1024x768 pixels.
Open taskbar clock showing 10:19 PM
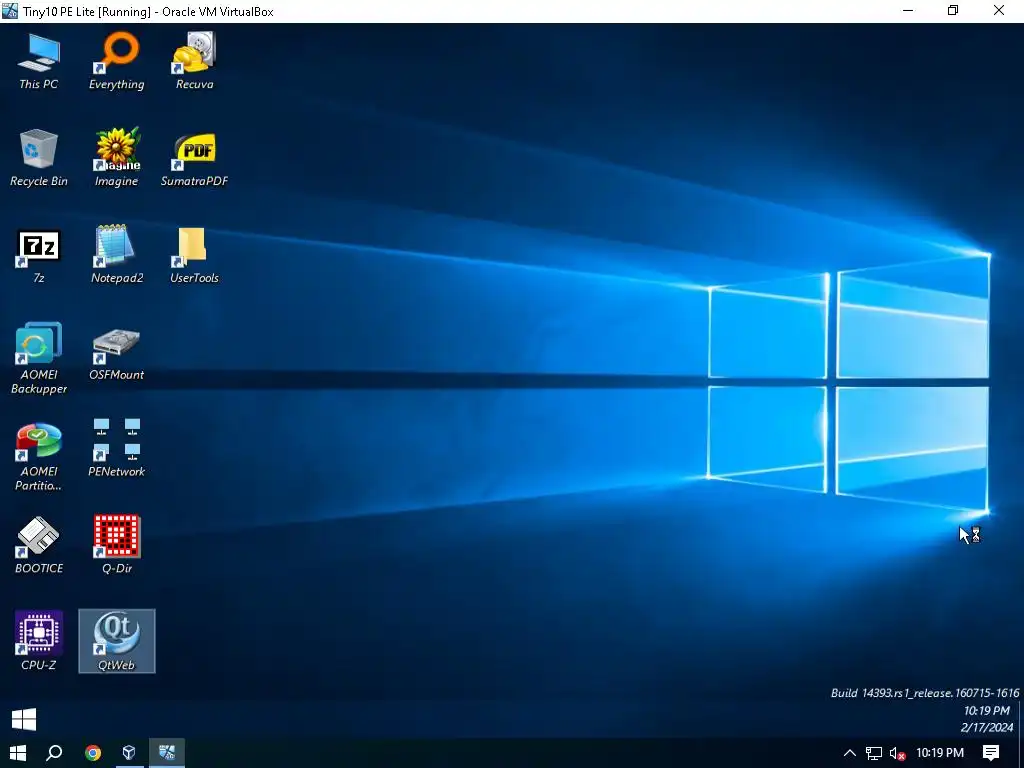click(940, 753)
